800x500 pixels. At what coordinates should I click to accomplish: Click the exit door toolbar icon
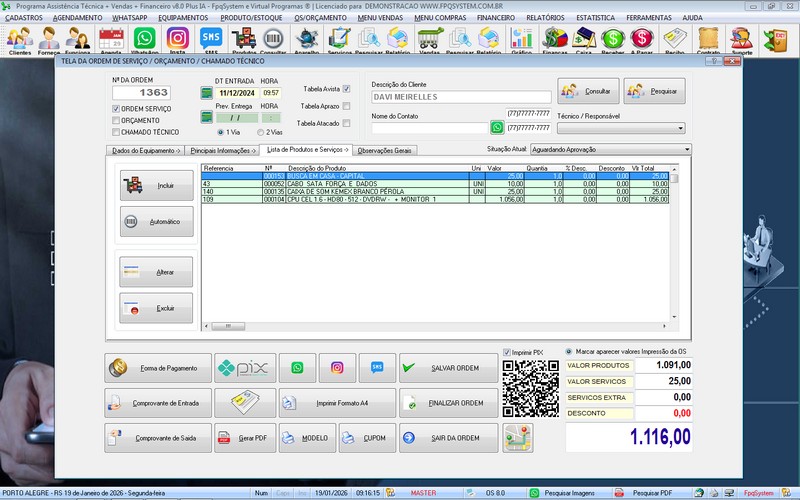(776, 40)
